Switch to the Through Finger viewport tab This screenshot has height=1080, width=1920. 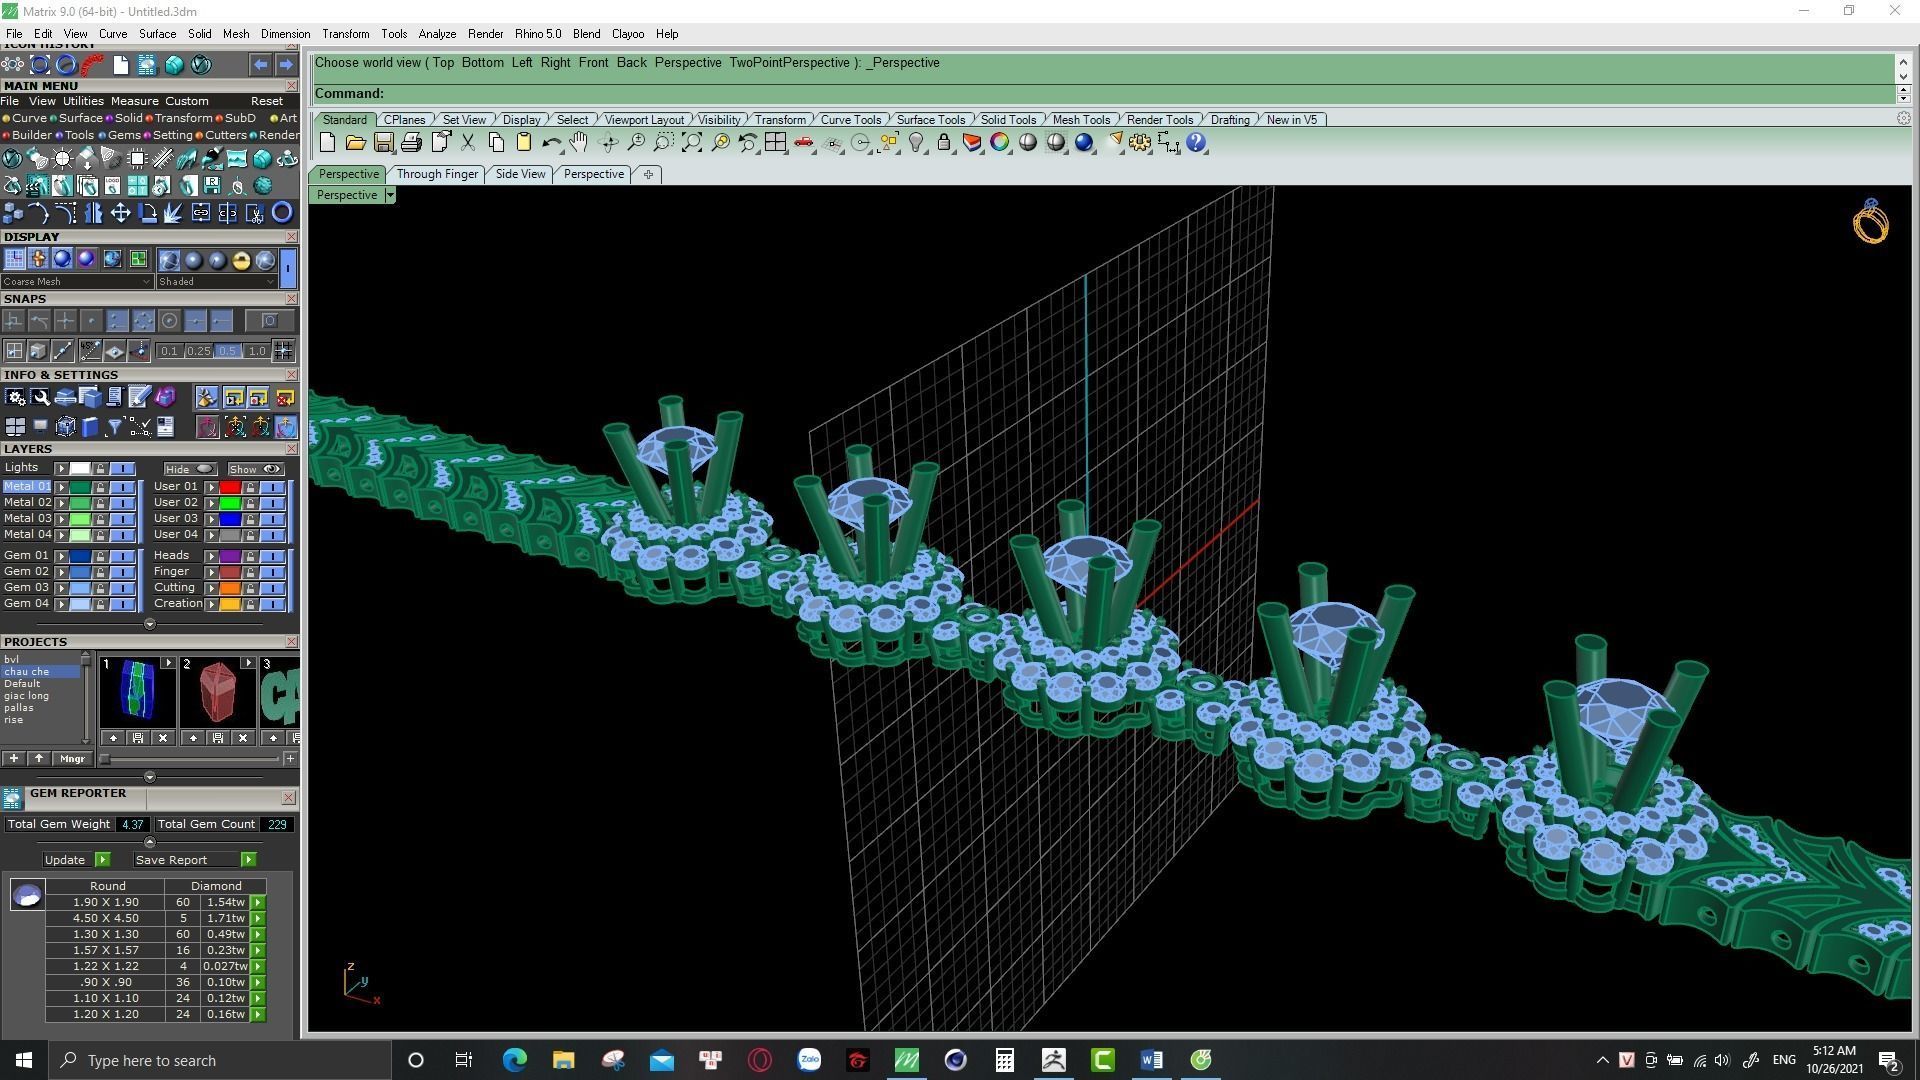tap(437, 174)
